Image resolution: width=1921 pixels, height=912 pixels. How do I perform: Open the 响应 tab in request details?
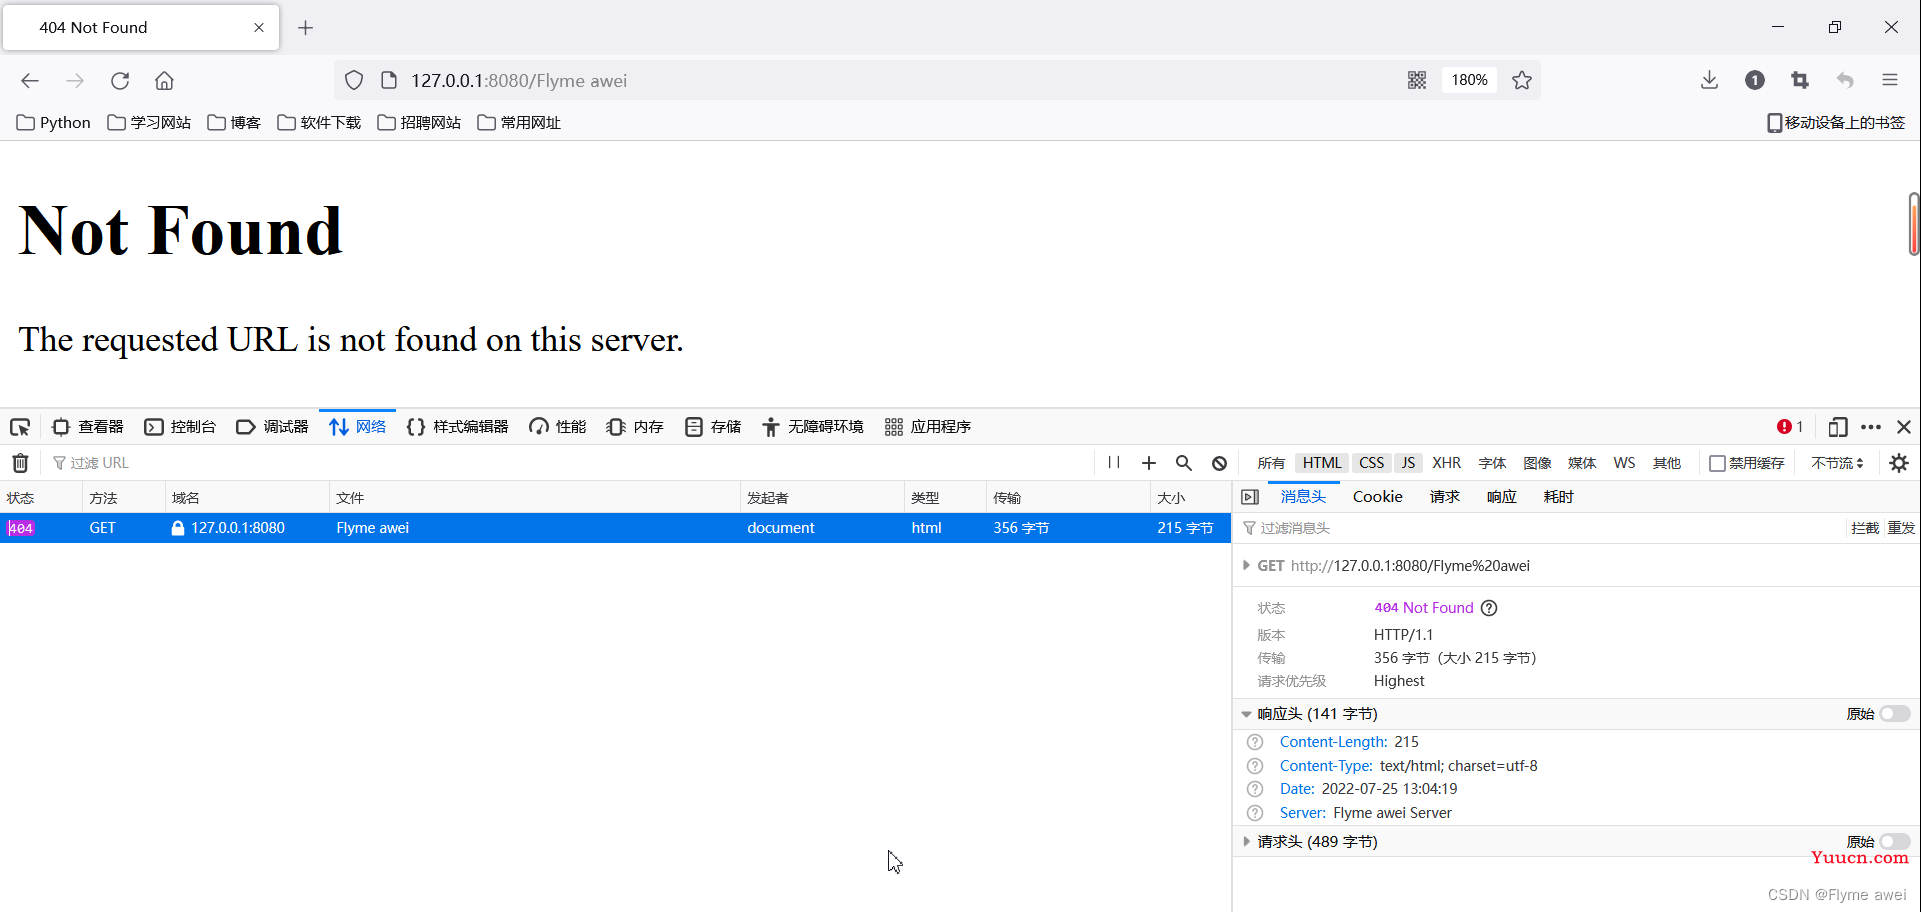click(1501, 497)
